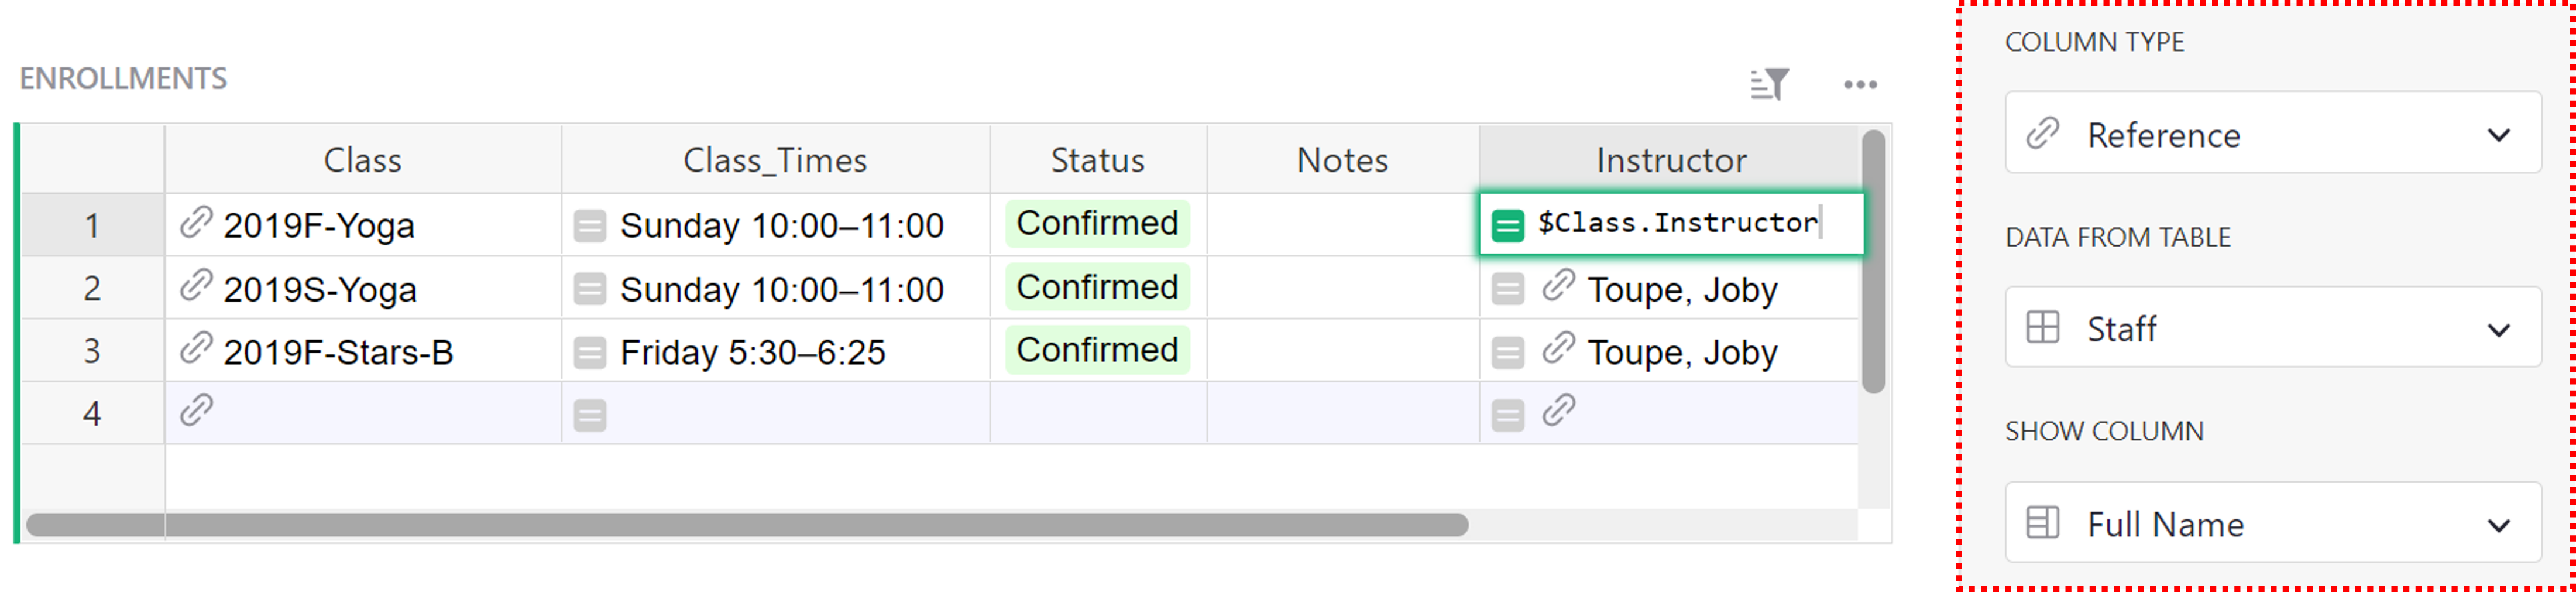The width and height of the screenshot is (2576, 592).
Task: Click the Status column header
Action: point(1097,160)
